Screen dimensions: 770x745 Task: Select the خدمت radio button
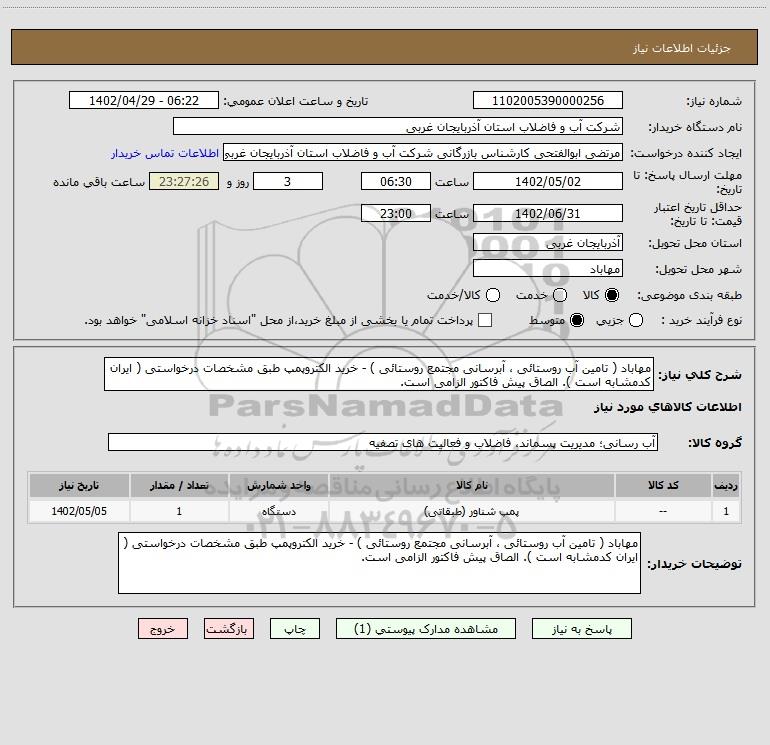(560, 295)
